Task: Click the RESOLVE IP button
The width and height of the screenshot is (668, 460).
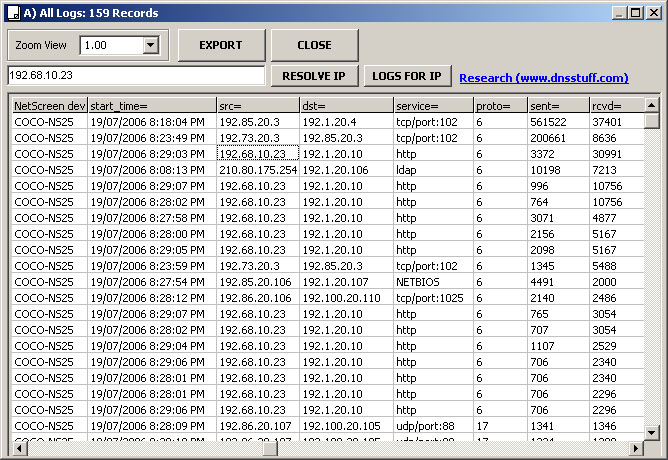Action: (x=314, y=76)
